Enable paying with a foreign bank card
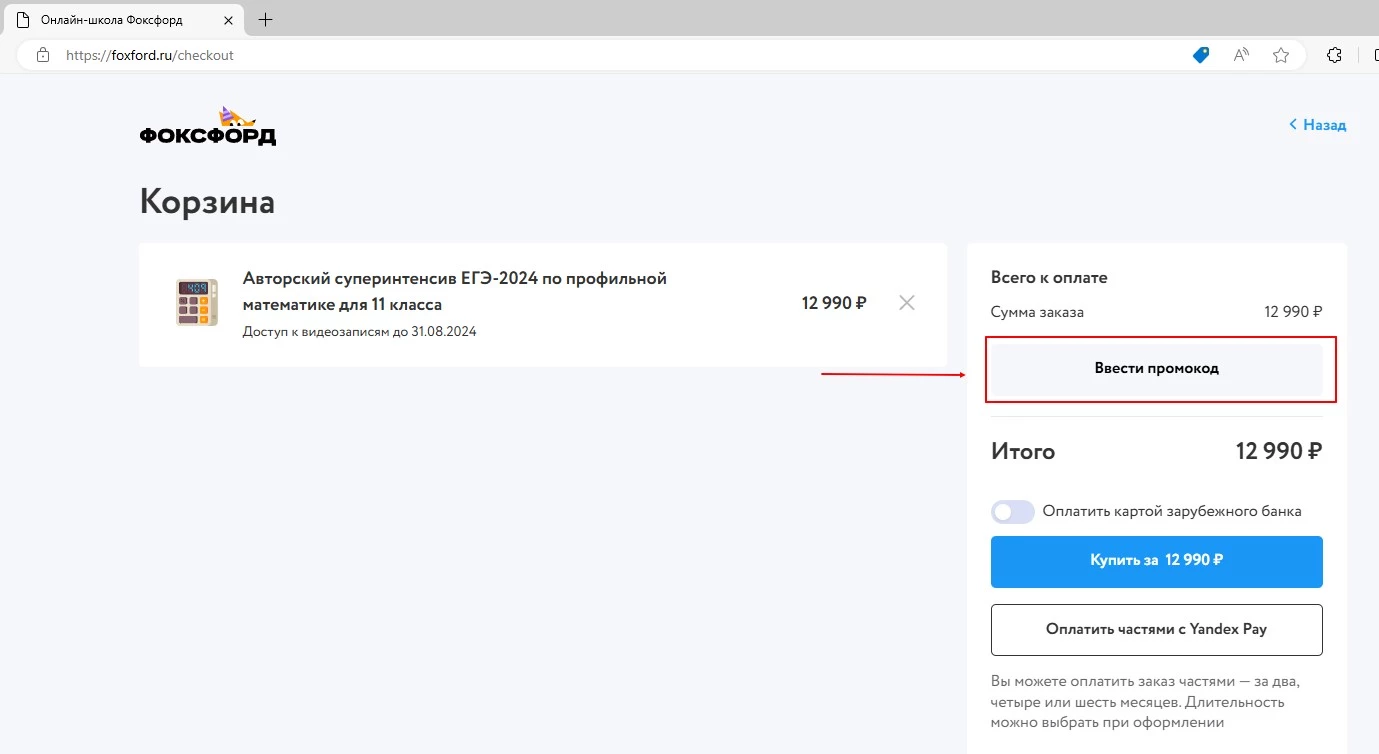1379x754 pixels. pos(1012,511)
